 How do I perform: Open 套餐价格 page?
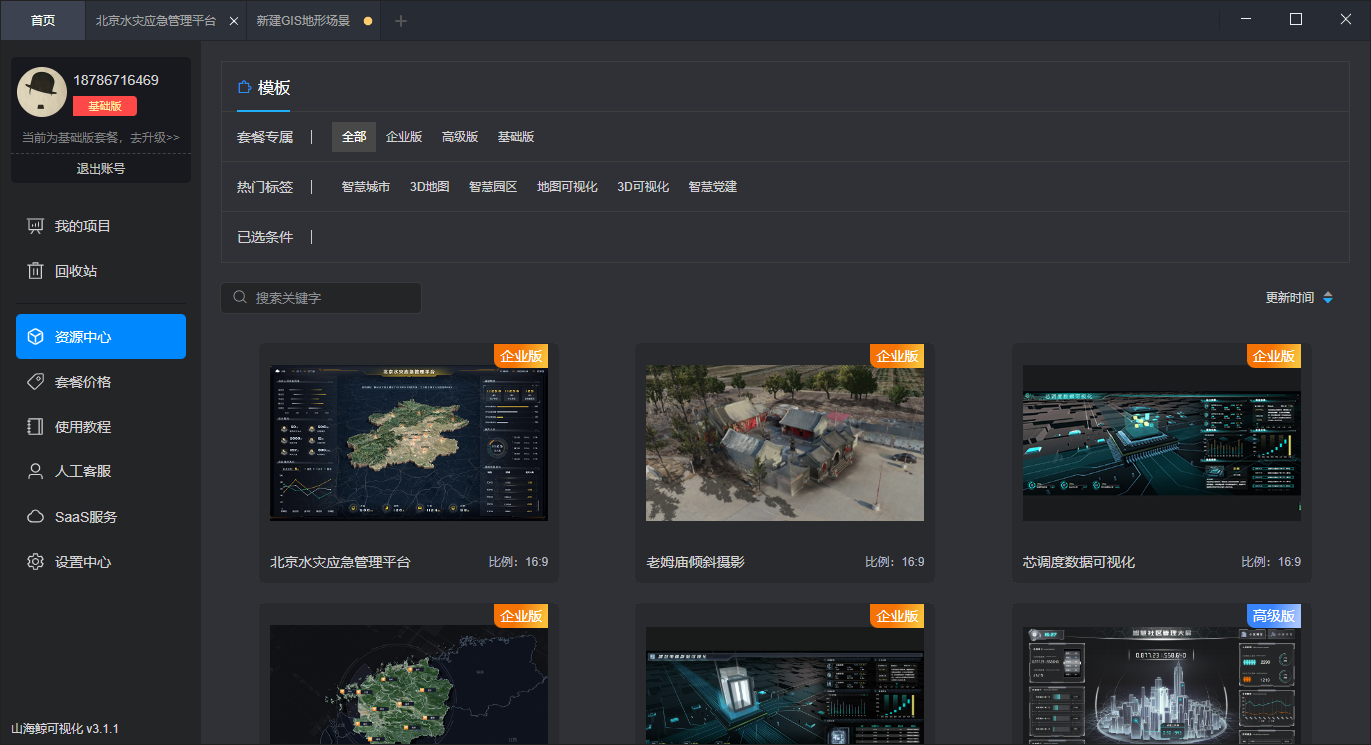coord(101,382)
